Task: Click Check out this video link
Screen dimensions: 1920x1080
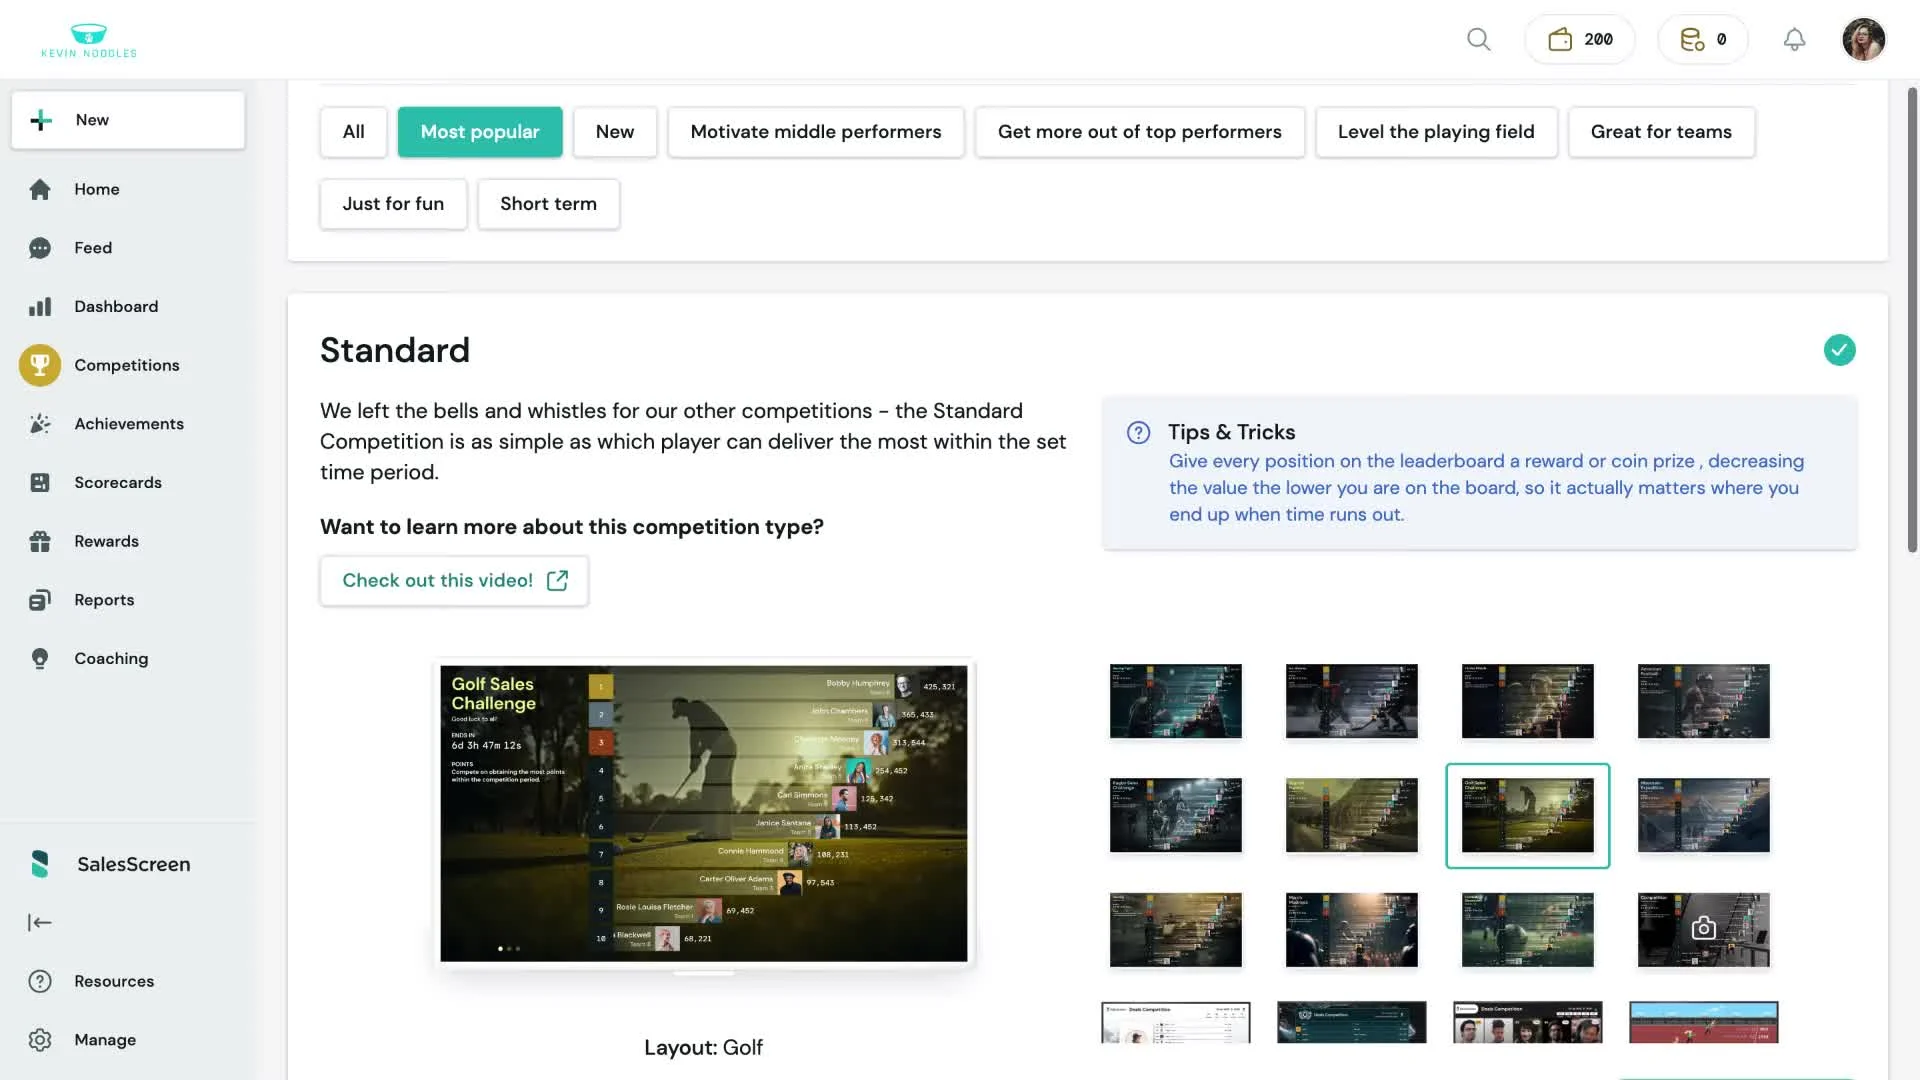Action: [454, 581]
